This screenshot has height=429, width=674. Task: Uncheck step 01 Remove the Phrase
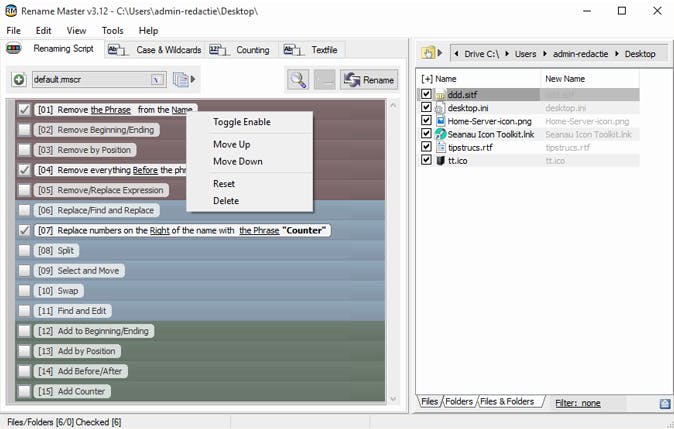[25, 110]
